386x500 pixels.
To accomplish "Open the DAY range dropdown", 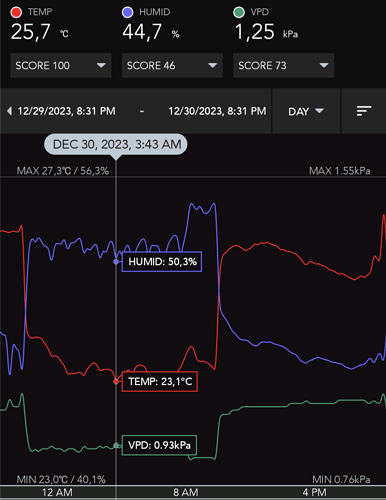I will click(x=306, y=111).
